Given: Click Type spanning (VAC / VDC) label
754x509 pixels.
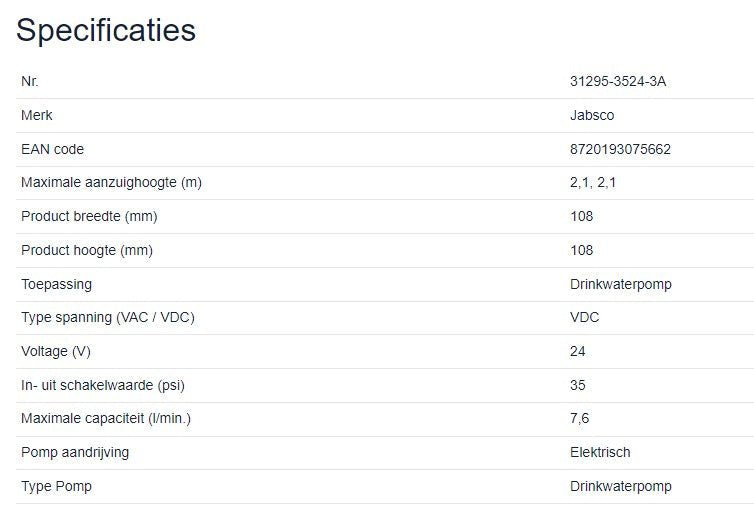Looking at the screenshot, I should click(107, 318).
